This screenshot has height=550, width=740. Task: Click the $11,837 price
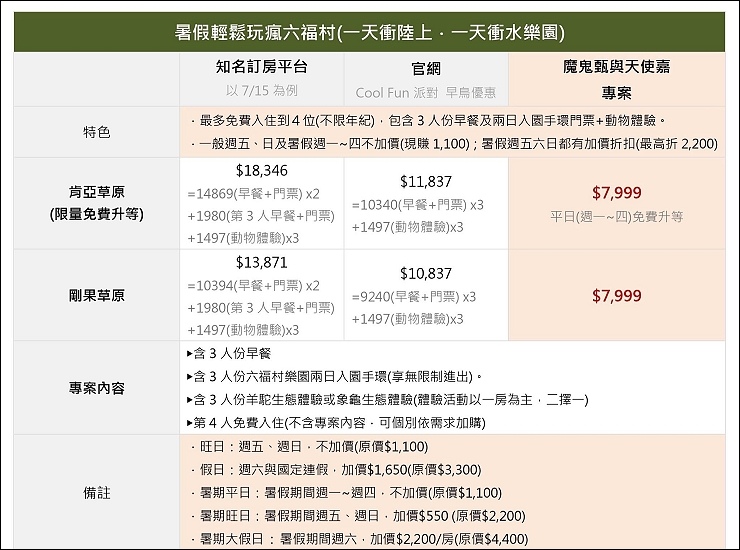click(x=426, y=181)
